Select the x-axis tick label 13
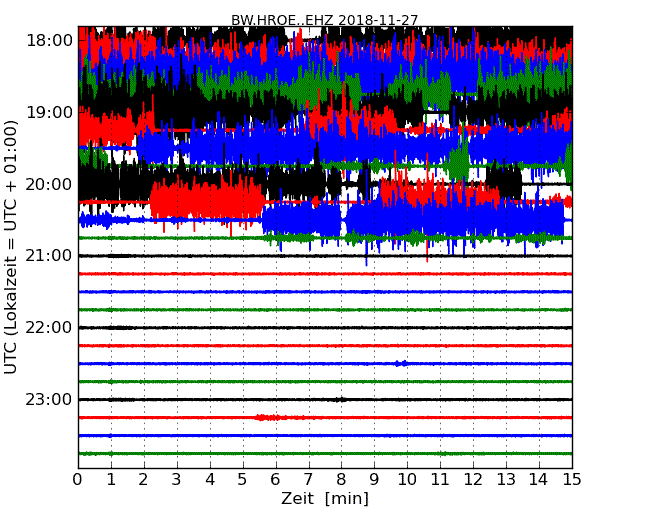This screenshot has width=650, height=520. pos(506,479)
